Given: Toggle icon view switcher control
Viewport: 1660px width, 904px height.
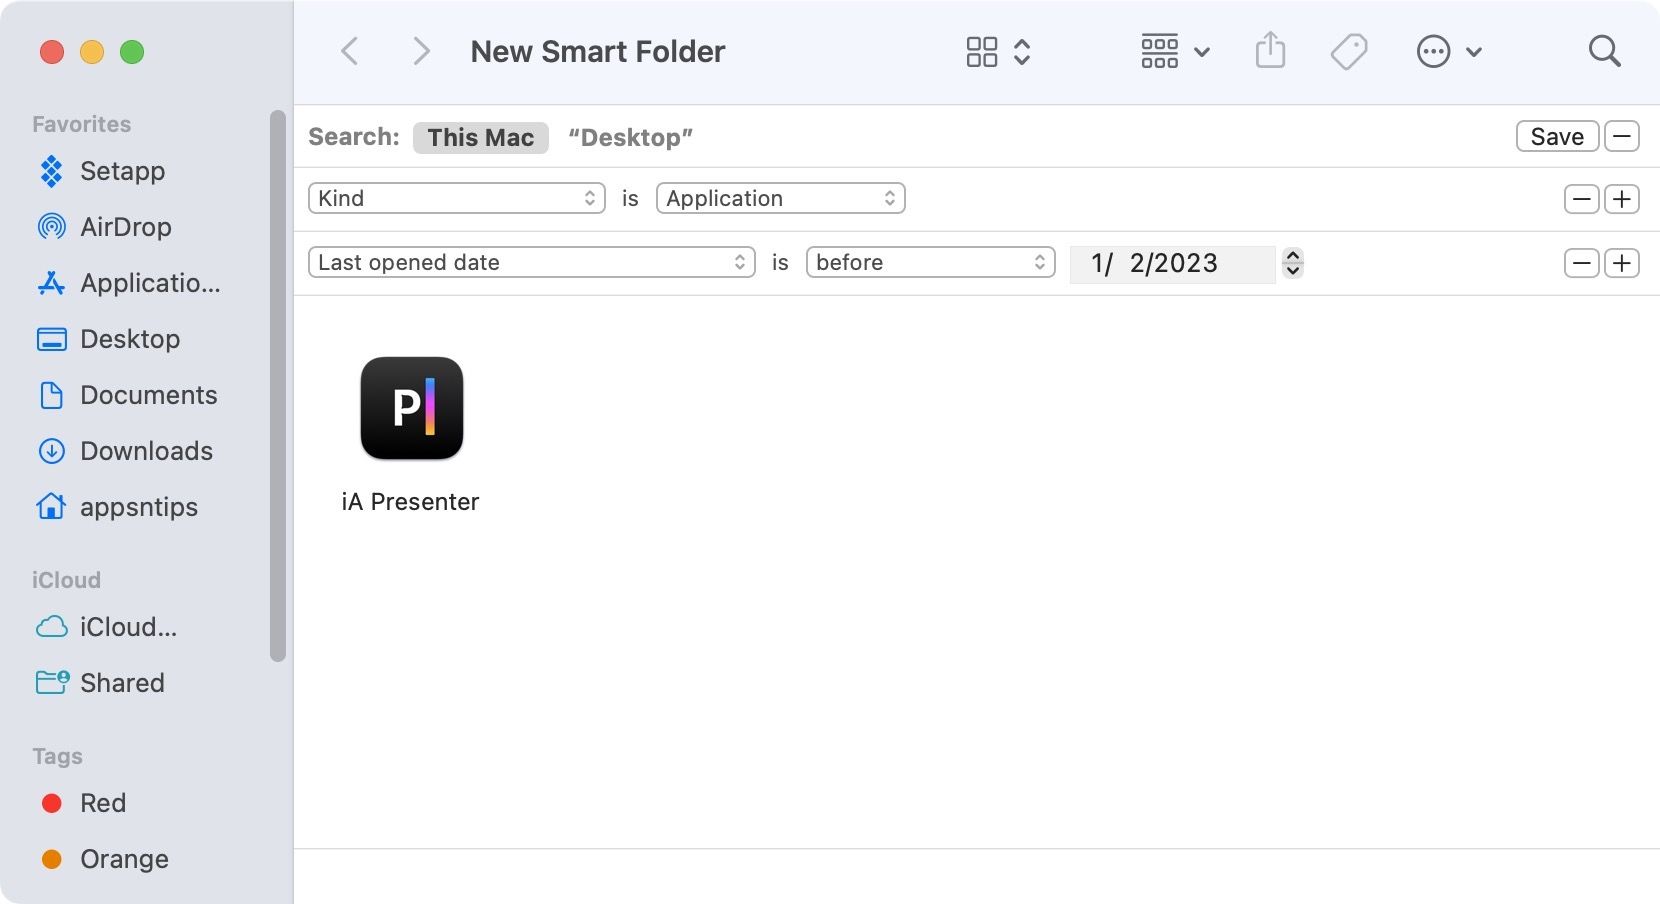Looking at the screenshot, I should point(998,51).
